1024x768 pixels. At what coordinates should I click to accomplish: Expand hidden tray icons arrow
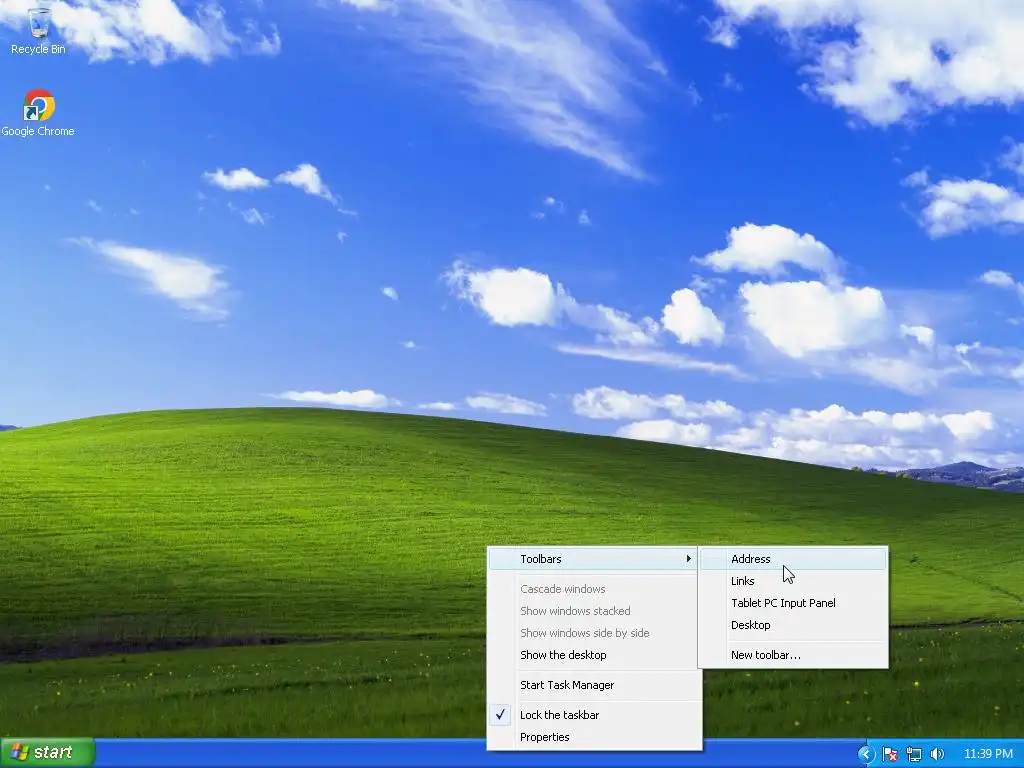click(x=866, y=754)
